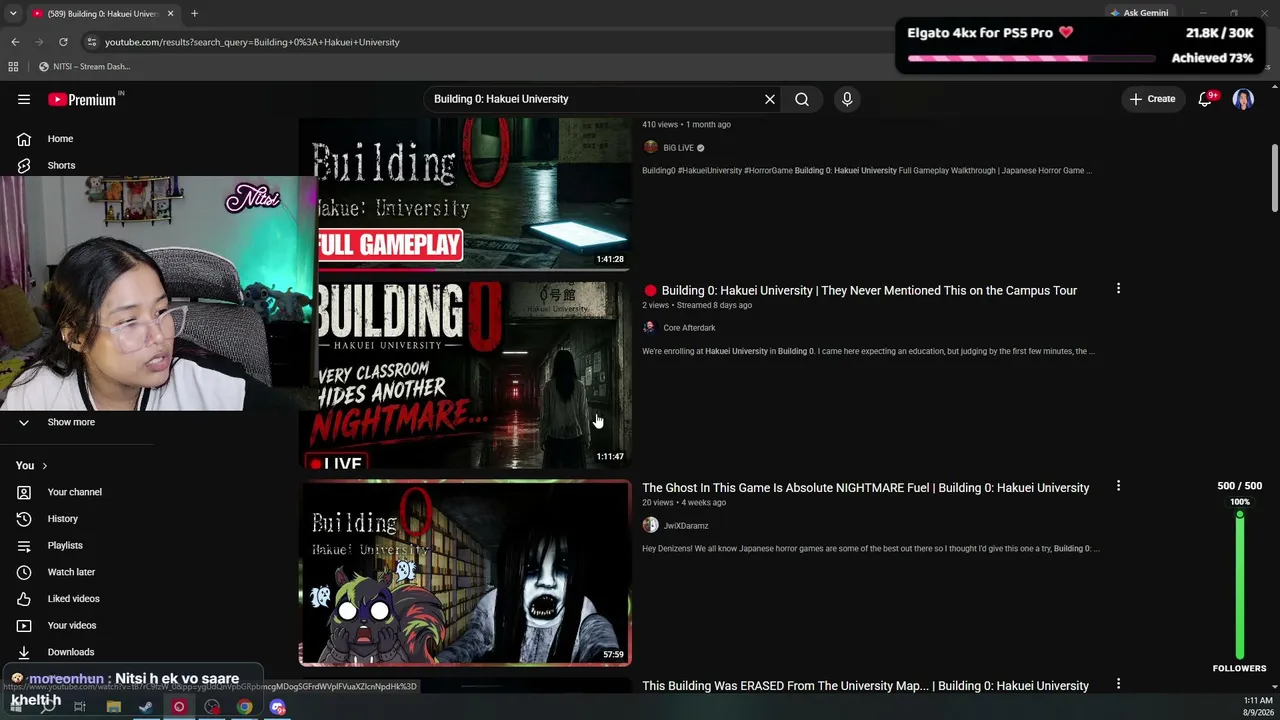
Task: Open the JwlXDaramz channel avatar
Action: (x=650, y=525)
